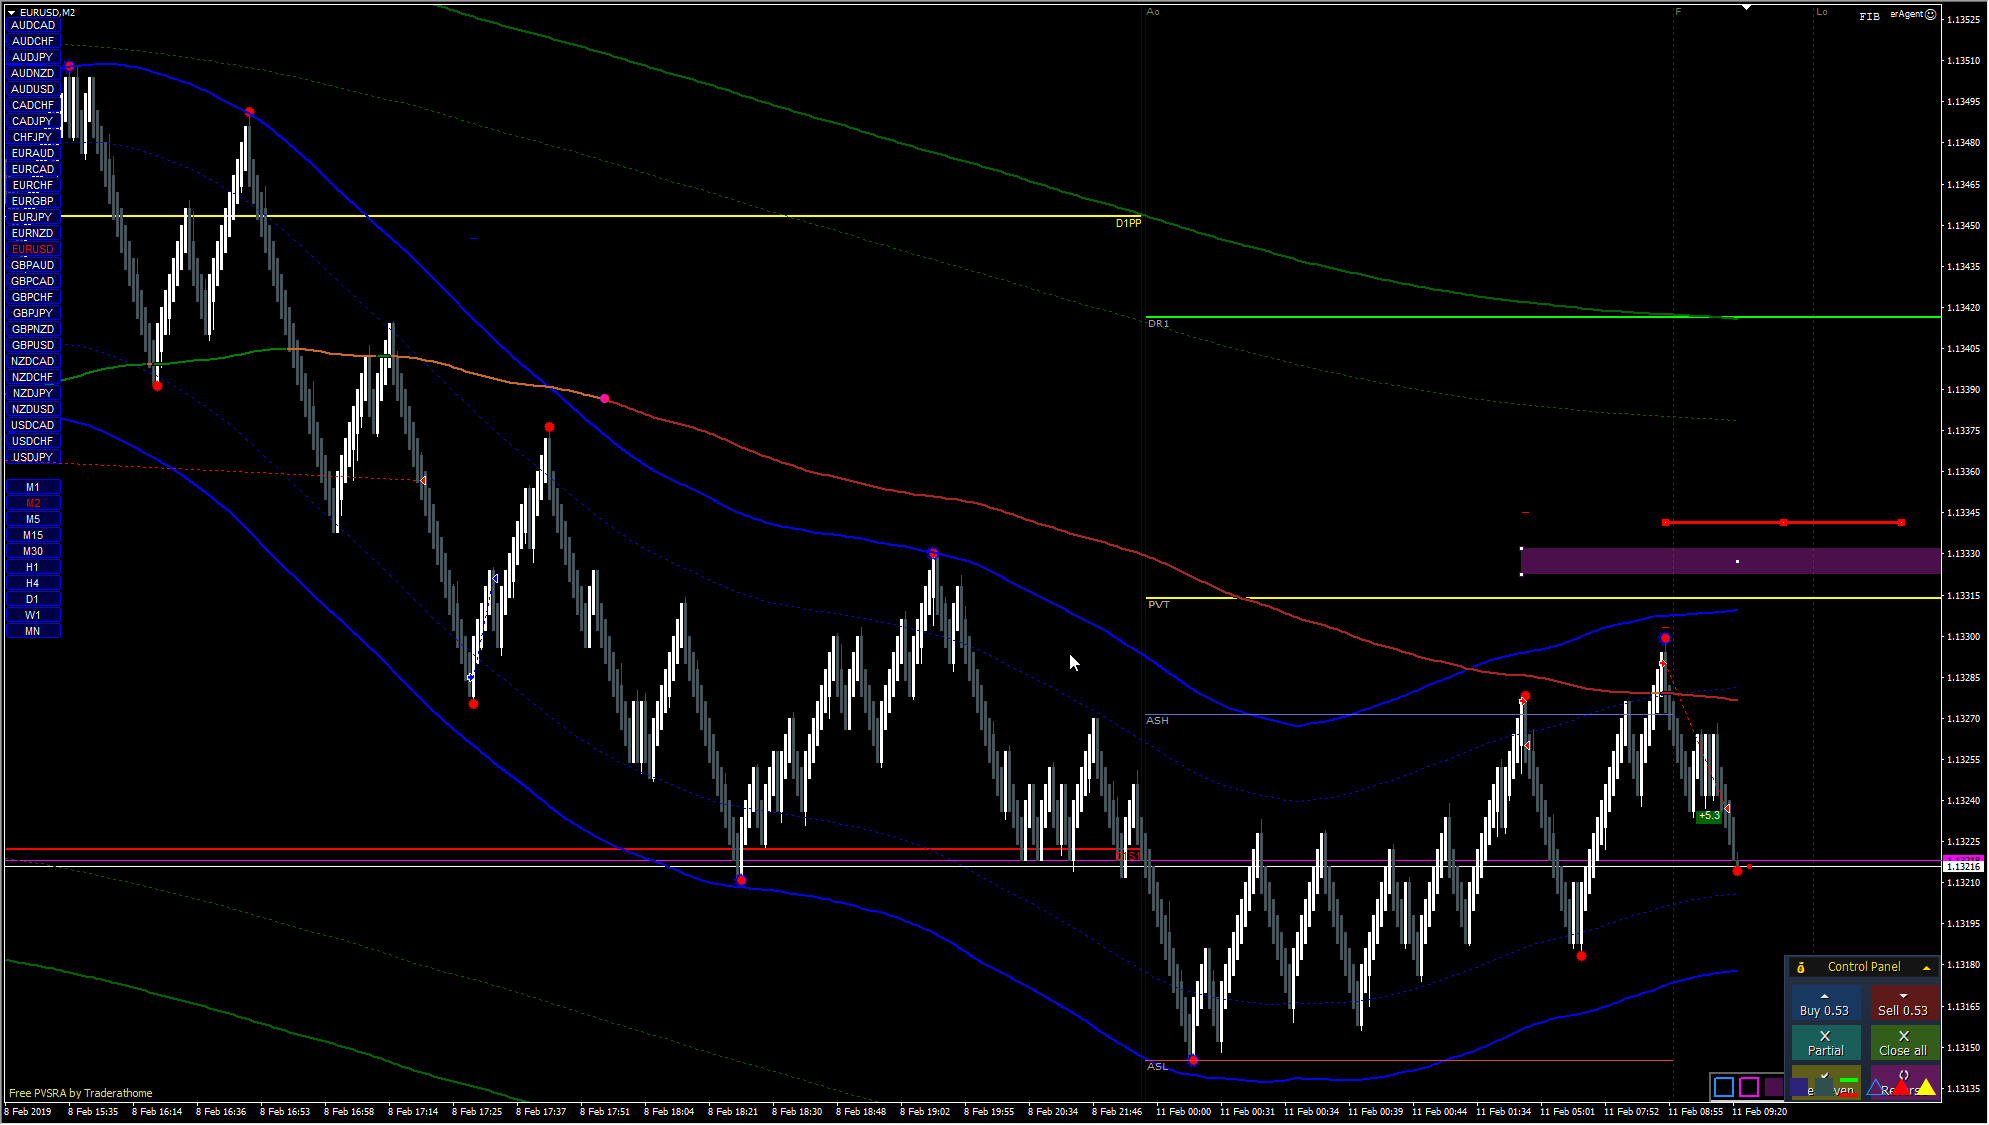This screenshot has height=1125, width=1989.
Task: Switch chart symbol to EURGBP
Action: (x=33, y=201)
